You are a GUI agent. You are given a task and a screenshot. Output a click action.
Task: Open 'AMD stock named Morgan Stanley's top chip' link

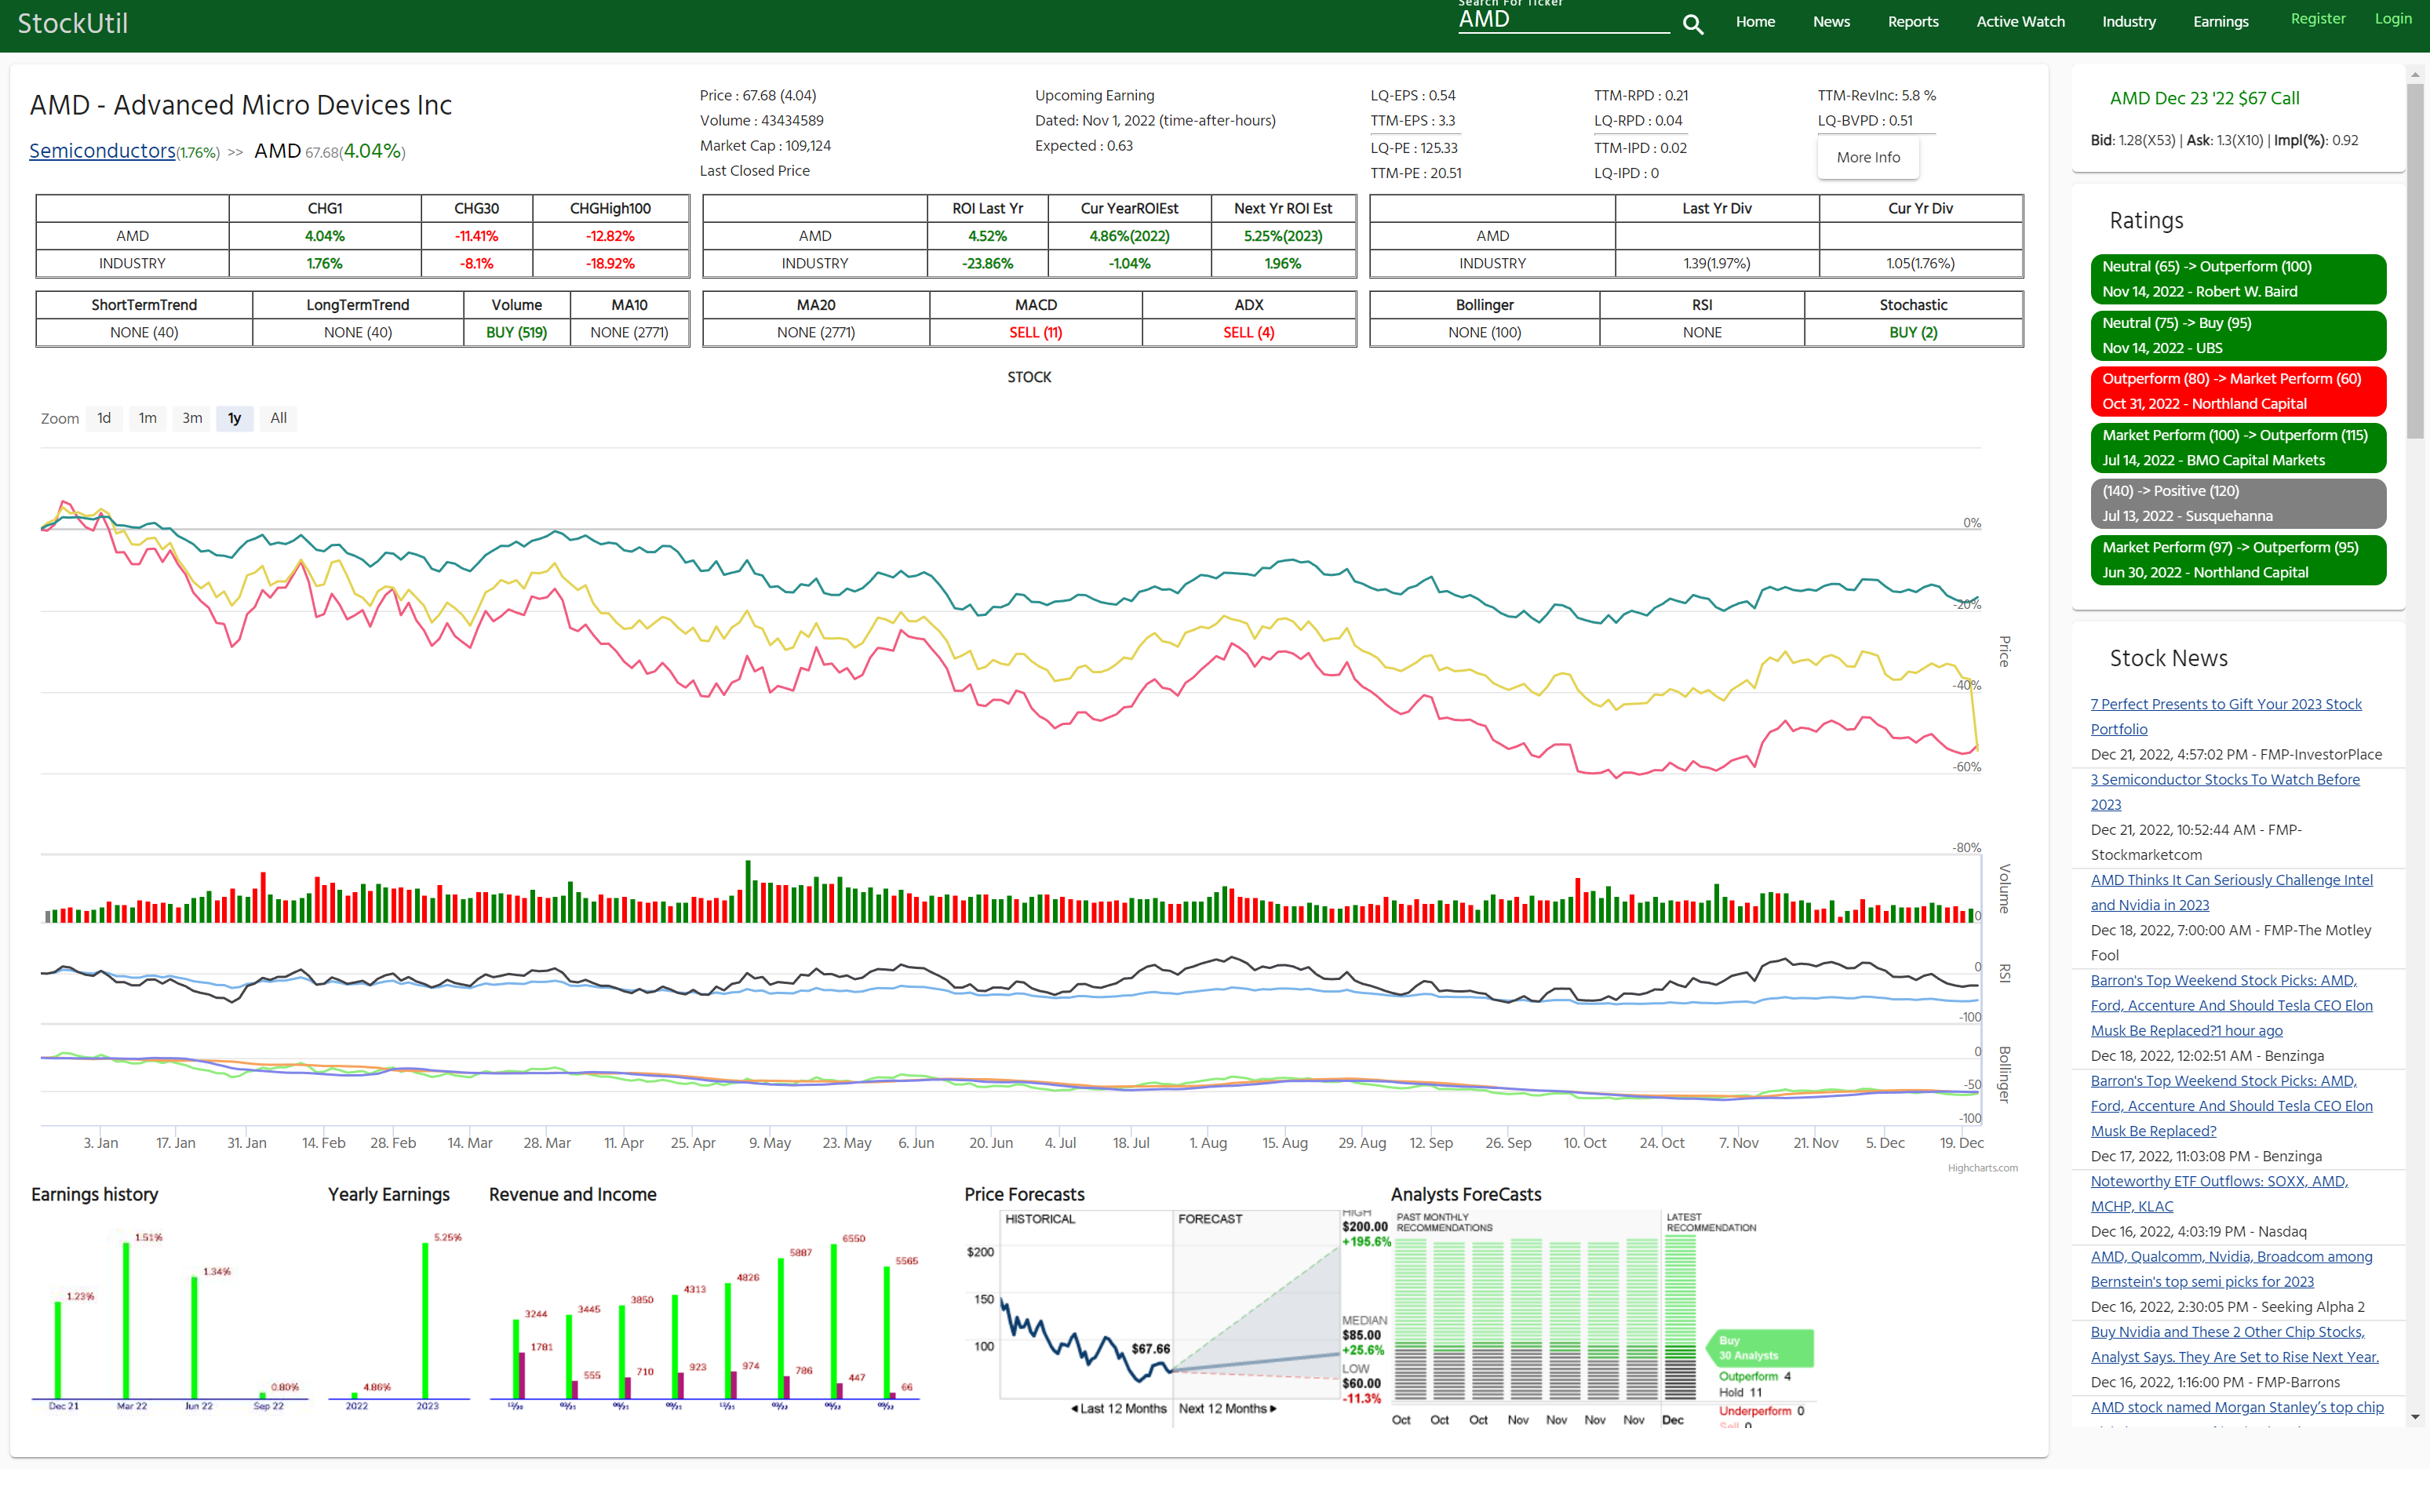pyautogui.click(x=2237, y=1408)
